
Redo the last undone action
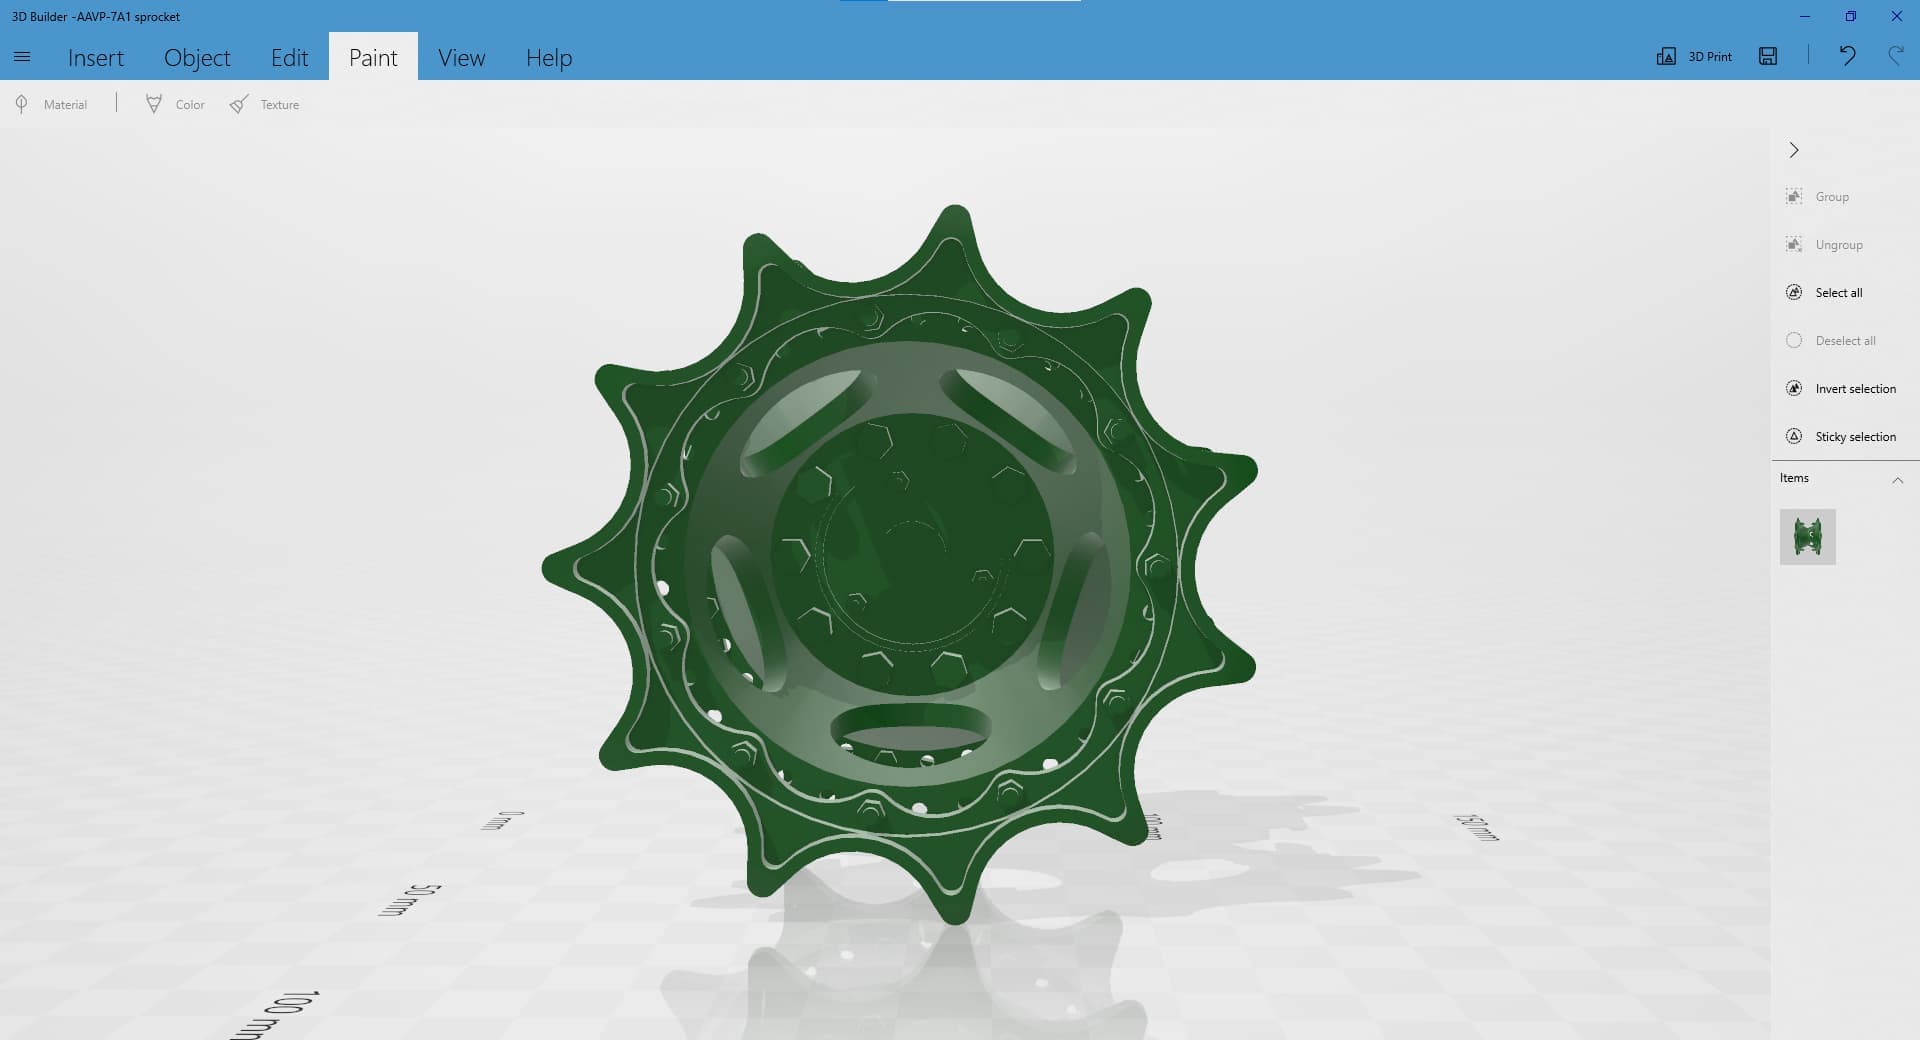pos(1895,57)
